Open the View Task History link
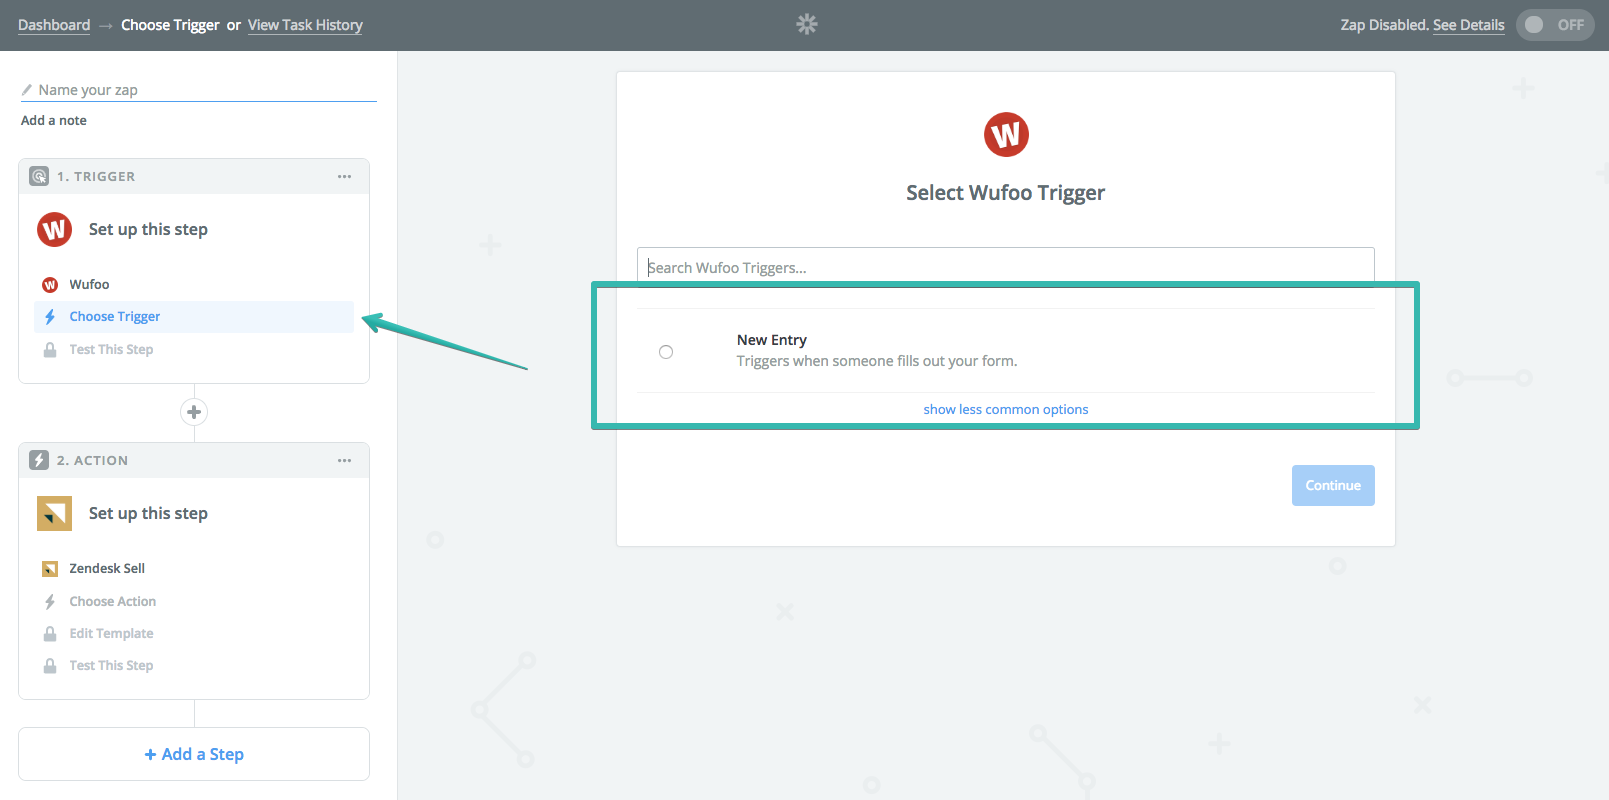The image size is (1609, 800). point(305,25)
